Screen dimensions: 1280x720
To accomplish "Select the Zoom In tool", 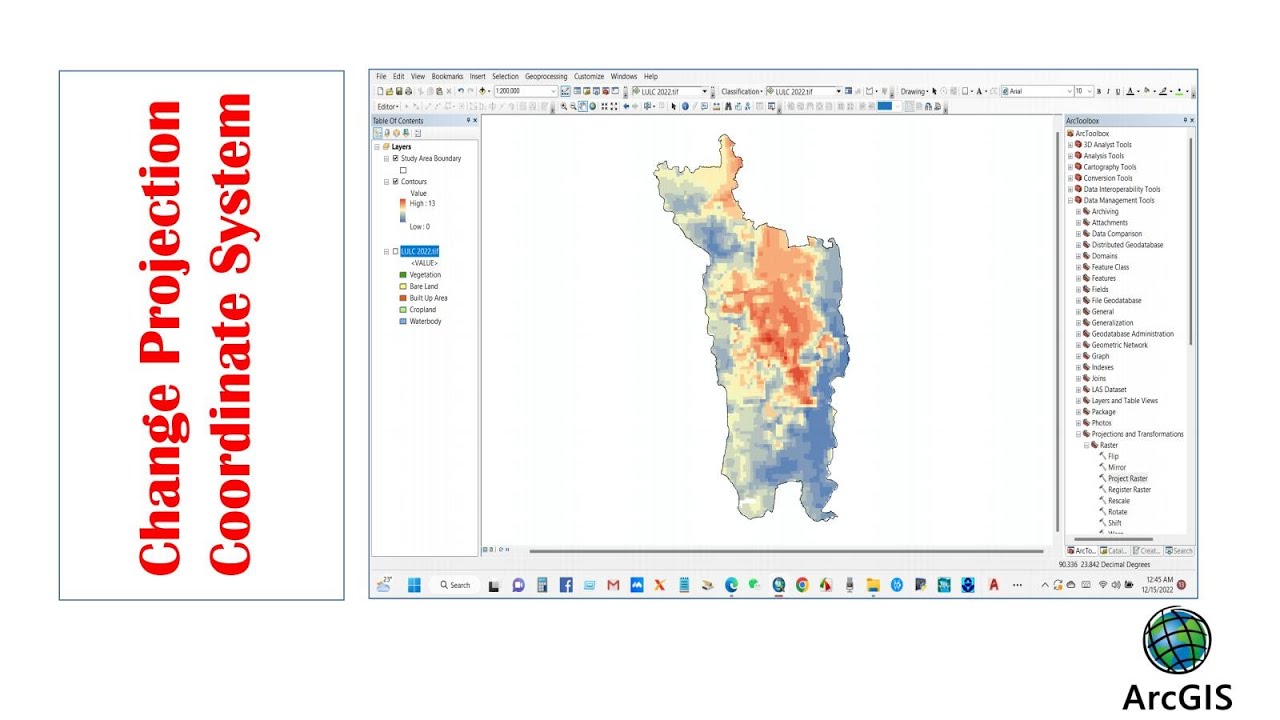I will pyautogui.click(x=564, y=106).
